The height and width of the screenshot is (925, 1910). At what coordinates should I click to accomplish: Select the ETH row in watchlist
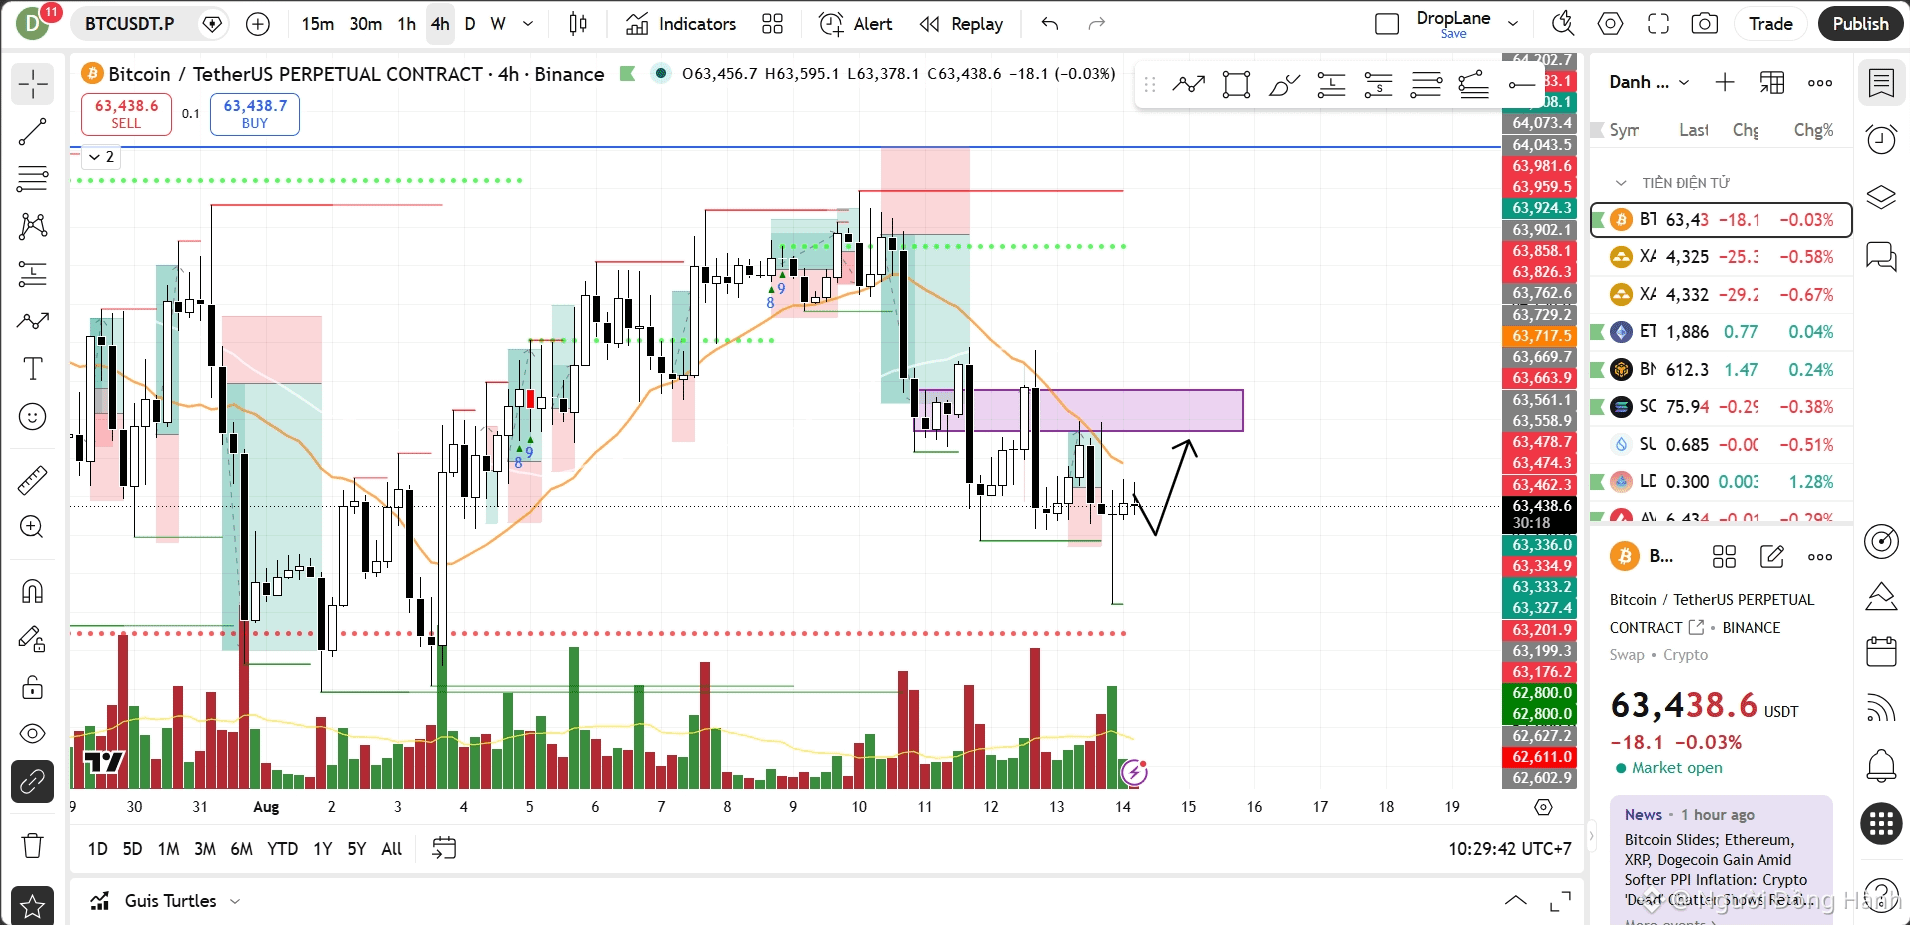click(1721, 332)
